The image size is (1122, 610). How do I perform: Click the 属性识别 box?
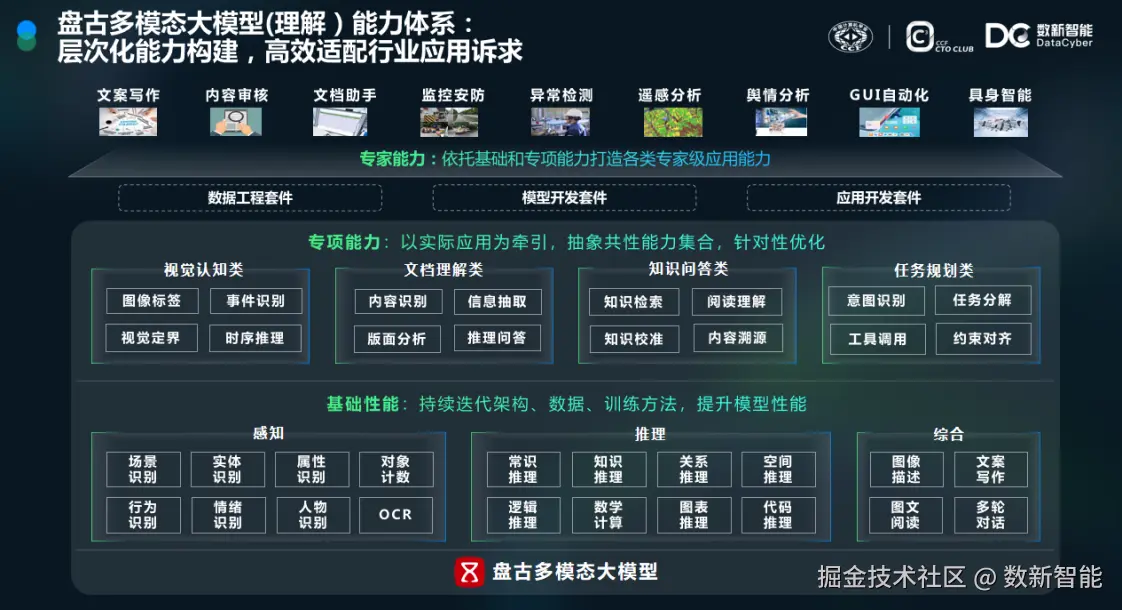click(312, 469)
